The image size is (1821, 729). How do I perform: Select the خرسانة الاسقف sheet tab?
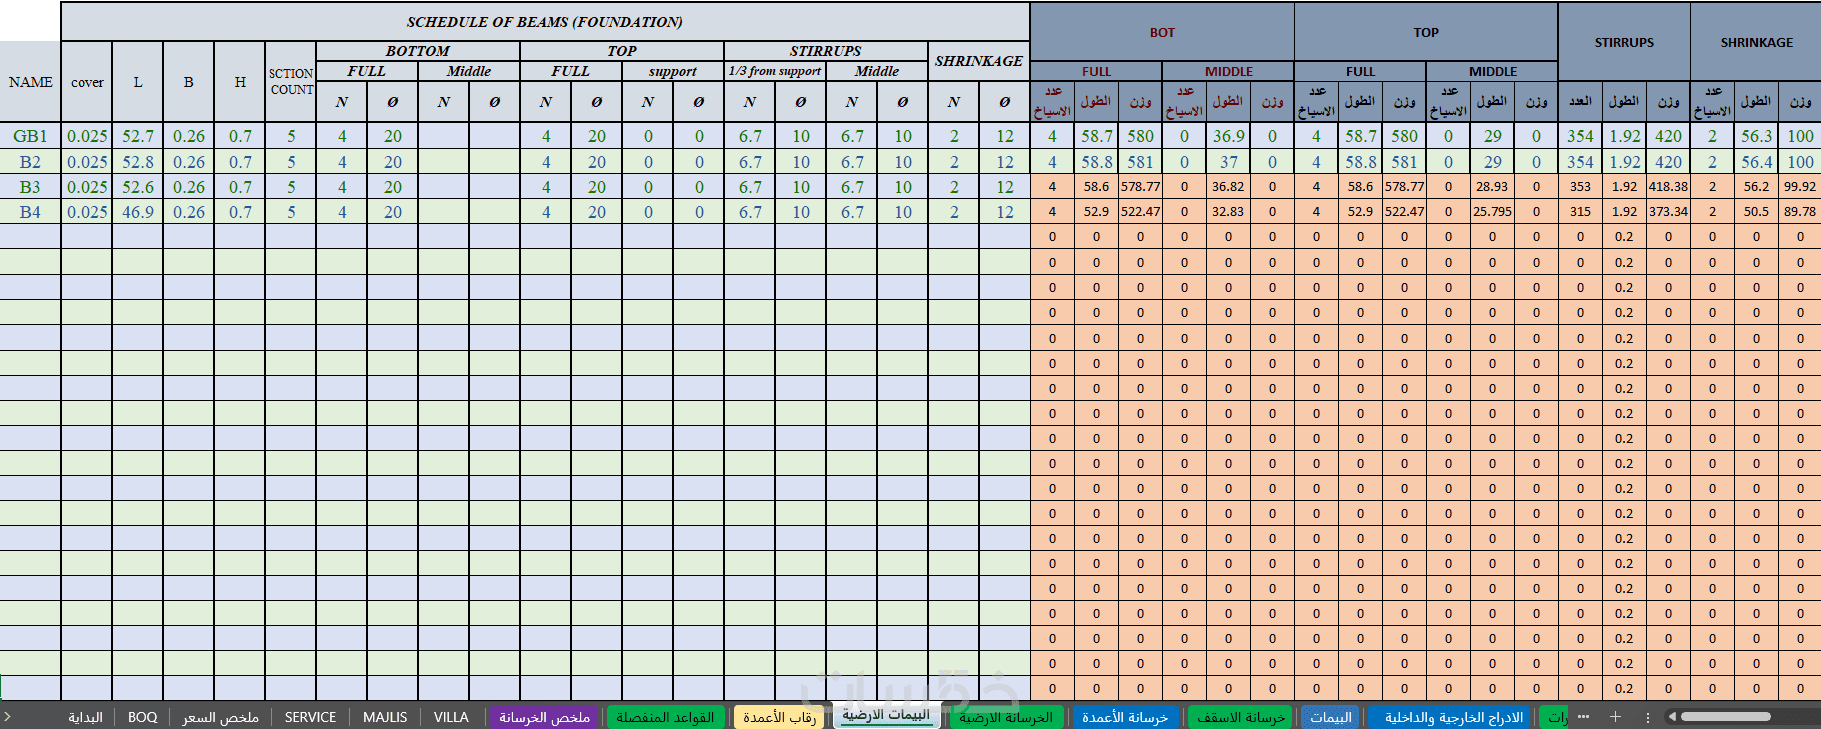pos(1240,717)
